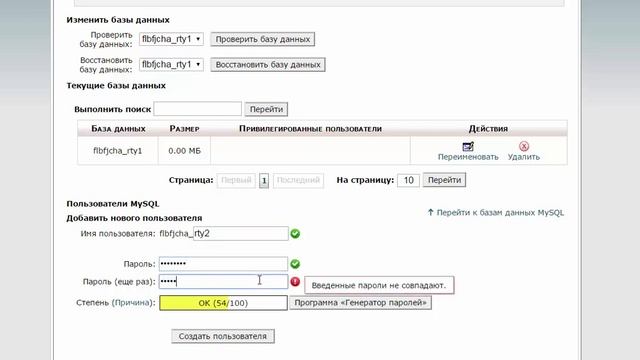Screen dimensions: 640x360
Task: Click the '0.00 МБ' size cell
Action: click(184, 151)
